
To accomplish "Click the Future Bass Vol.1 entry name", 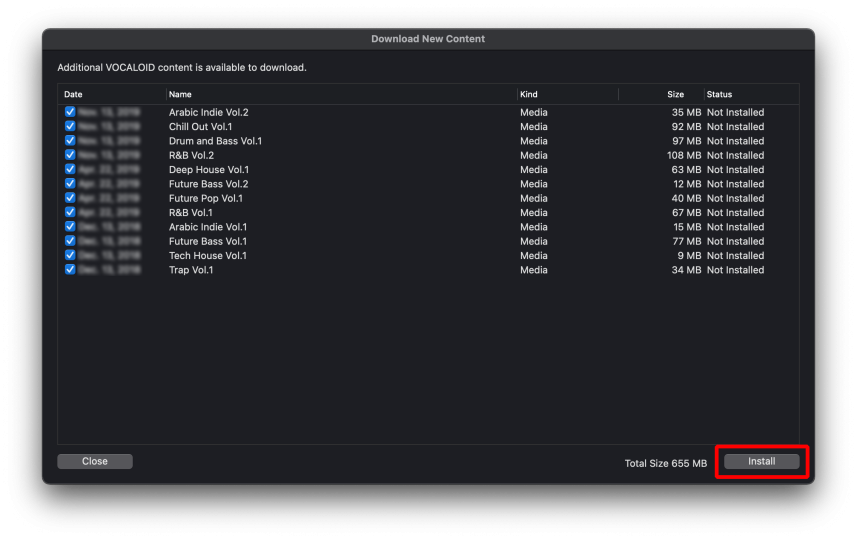I will tap(207, 241).
